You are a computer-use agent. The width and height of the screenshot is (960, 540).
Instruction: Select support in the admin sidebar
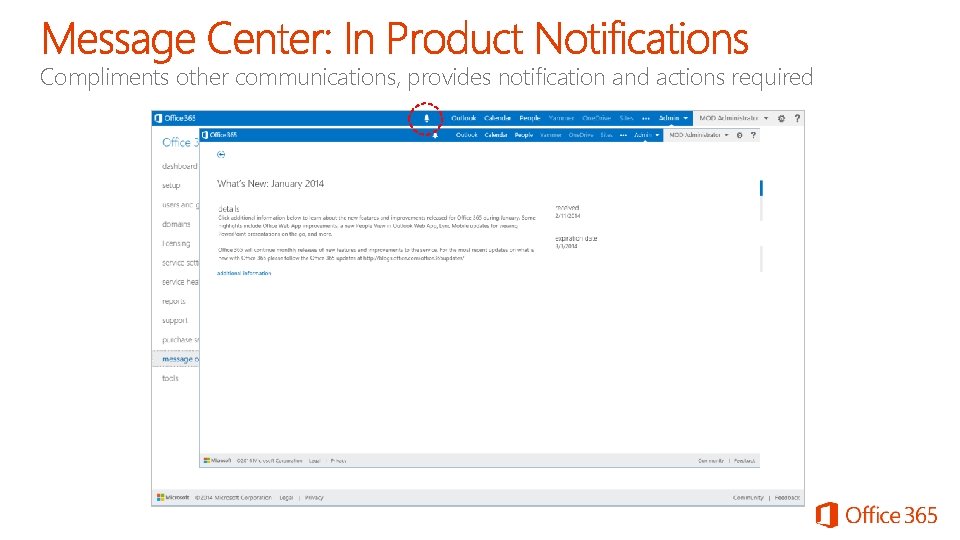point(174,320)
